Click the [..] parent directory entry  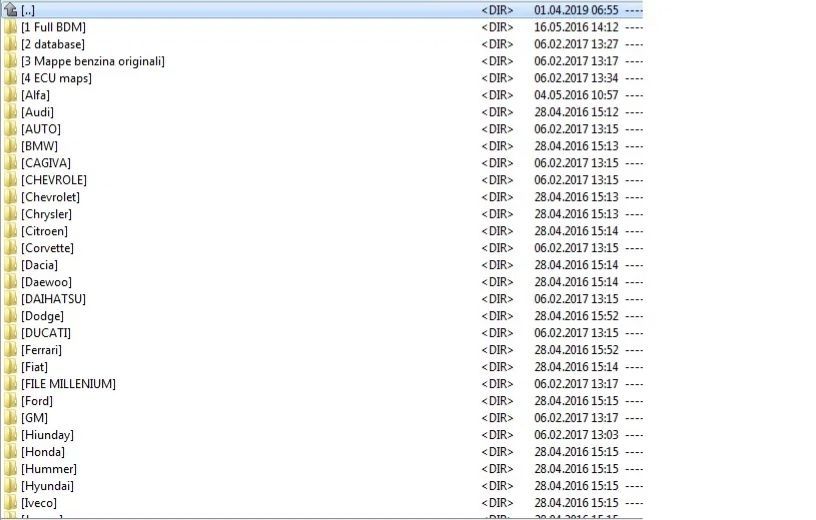tap(28, 10)
